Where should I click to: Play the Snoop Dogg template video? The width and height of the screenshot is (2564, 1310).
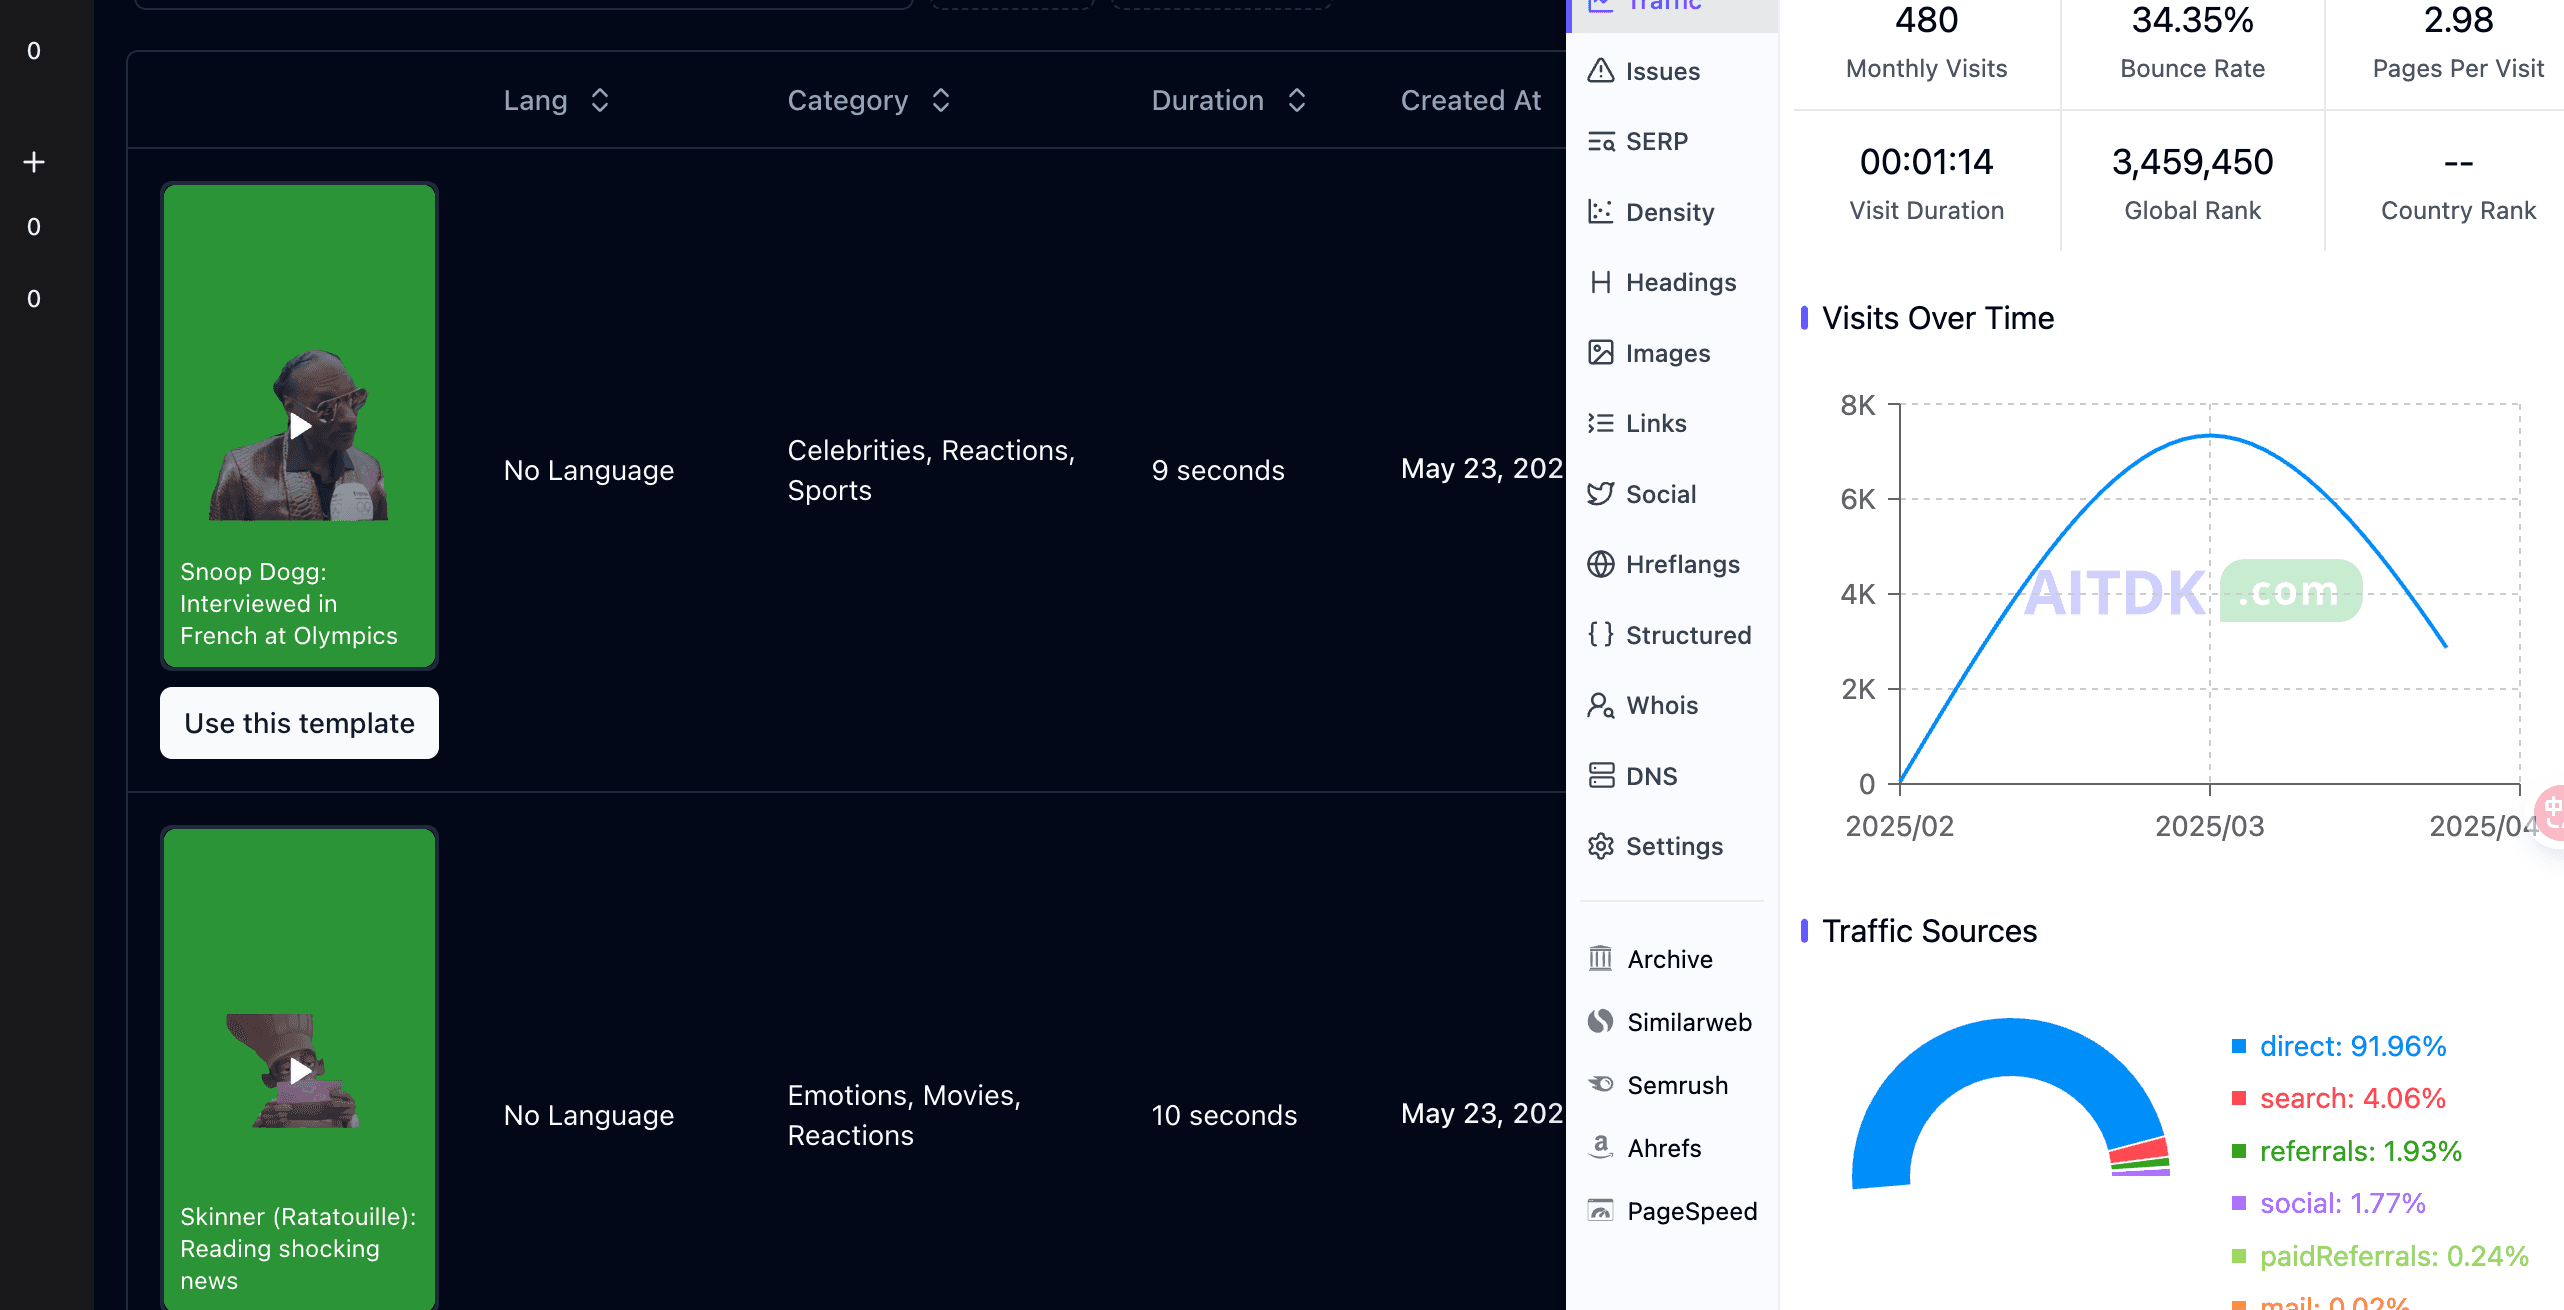300,427
